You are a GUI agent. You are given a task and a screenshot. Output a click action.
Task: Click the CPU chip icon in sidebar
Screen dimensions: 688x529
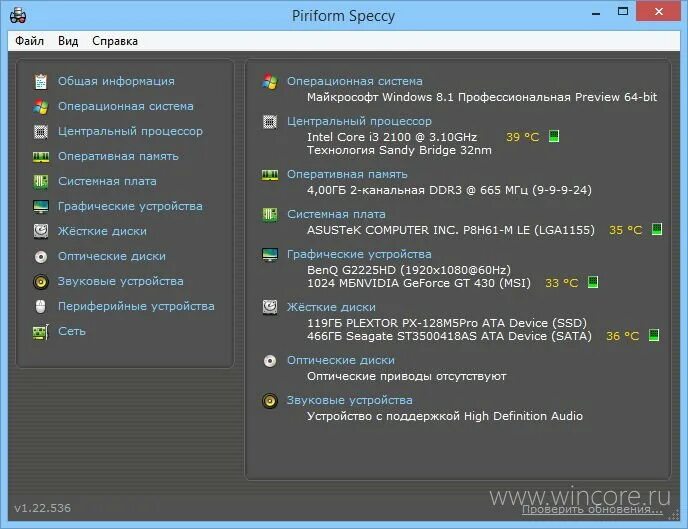click(41, 132)
